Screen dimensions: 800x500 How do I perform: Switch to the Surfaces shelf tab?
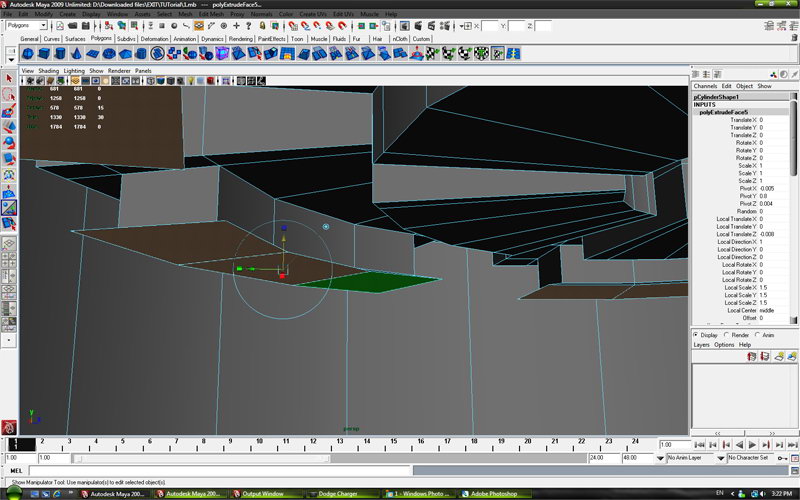click(75, 38)
